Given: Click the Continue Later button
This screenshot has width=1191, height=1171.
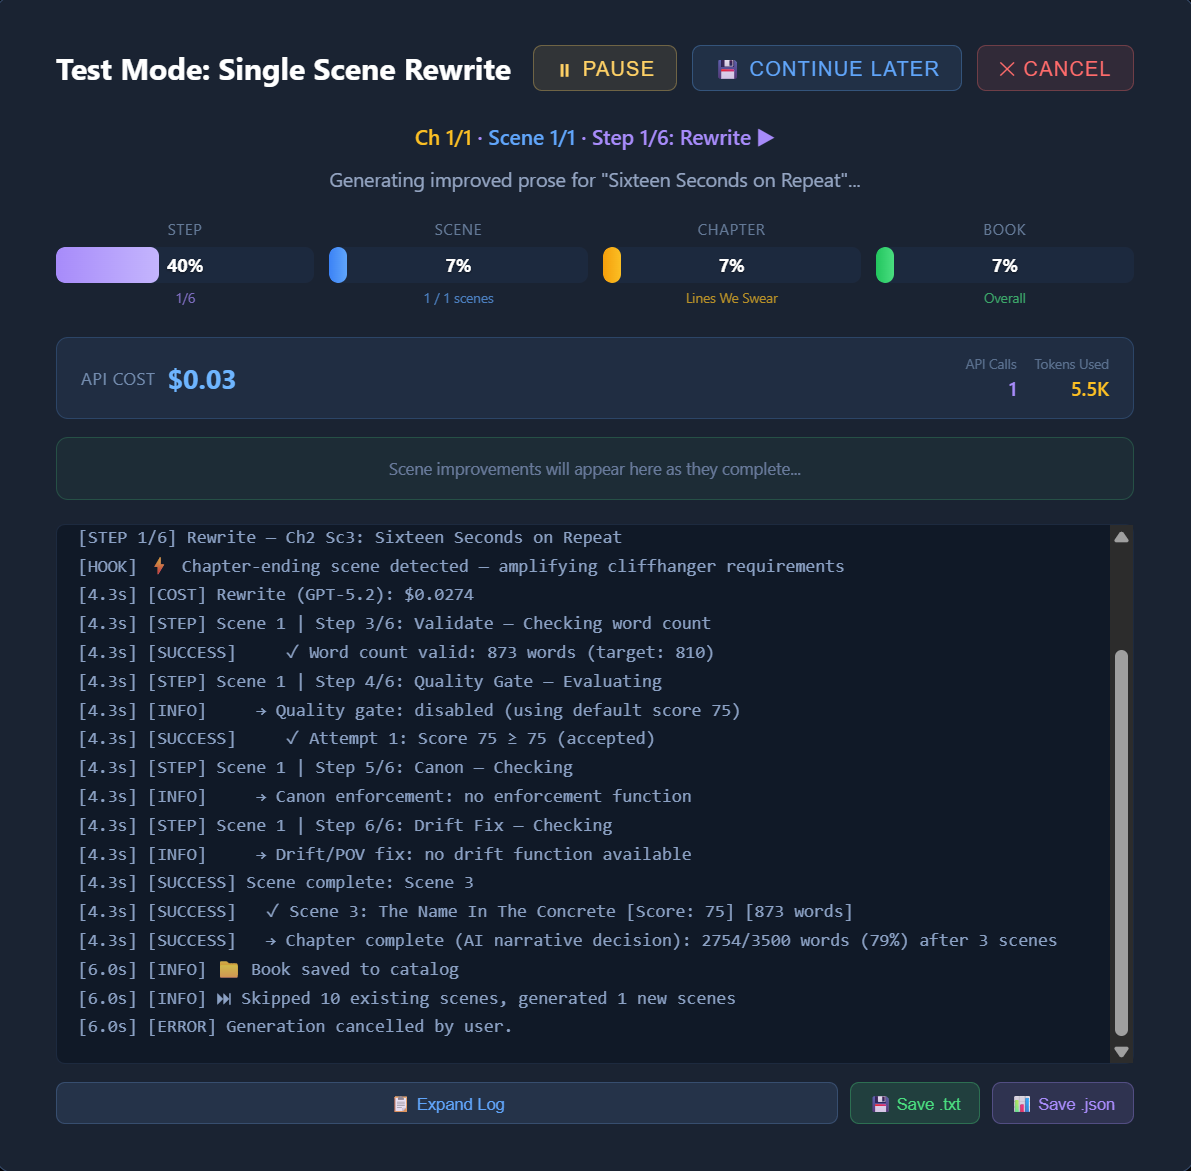Looking at the screenshot, I should tap(826, 68).
